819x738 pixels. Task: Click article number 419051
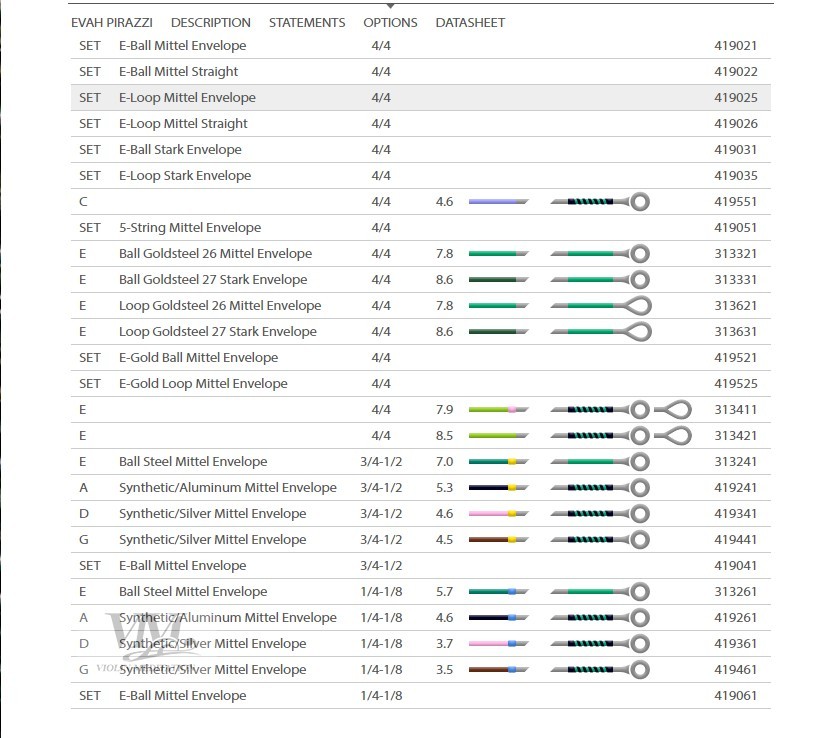click(x=735, y=228)
